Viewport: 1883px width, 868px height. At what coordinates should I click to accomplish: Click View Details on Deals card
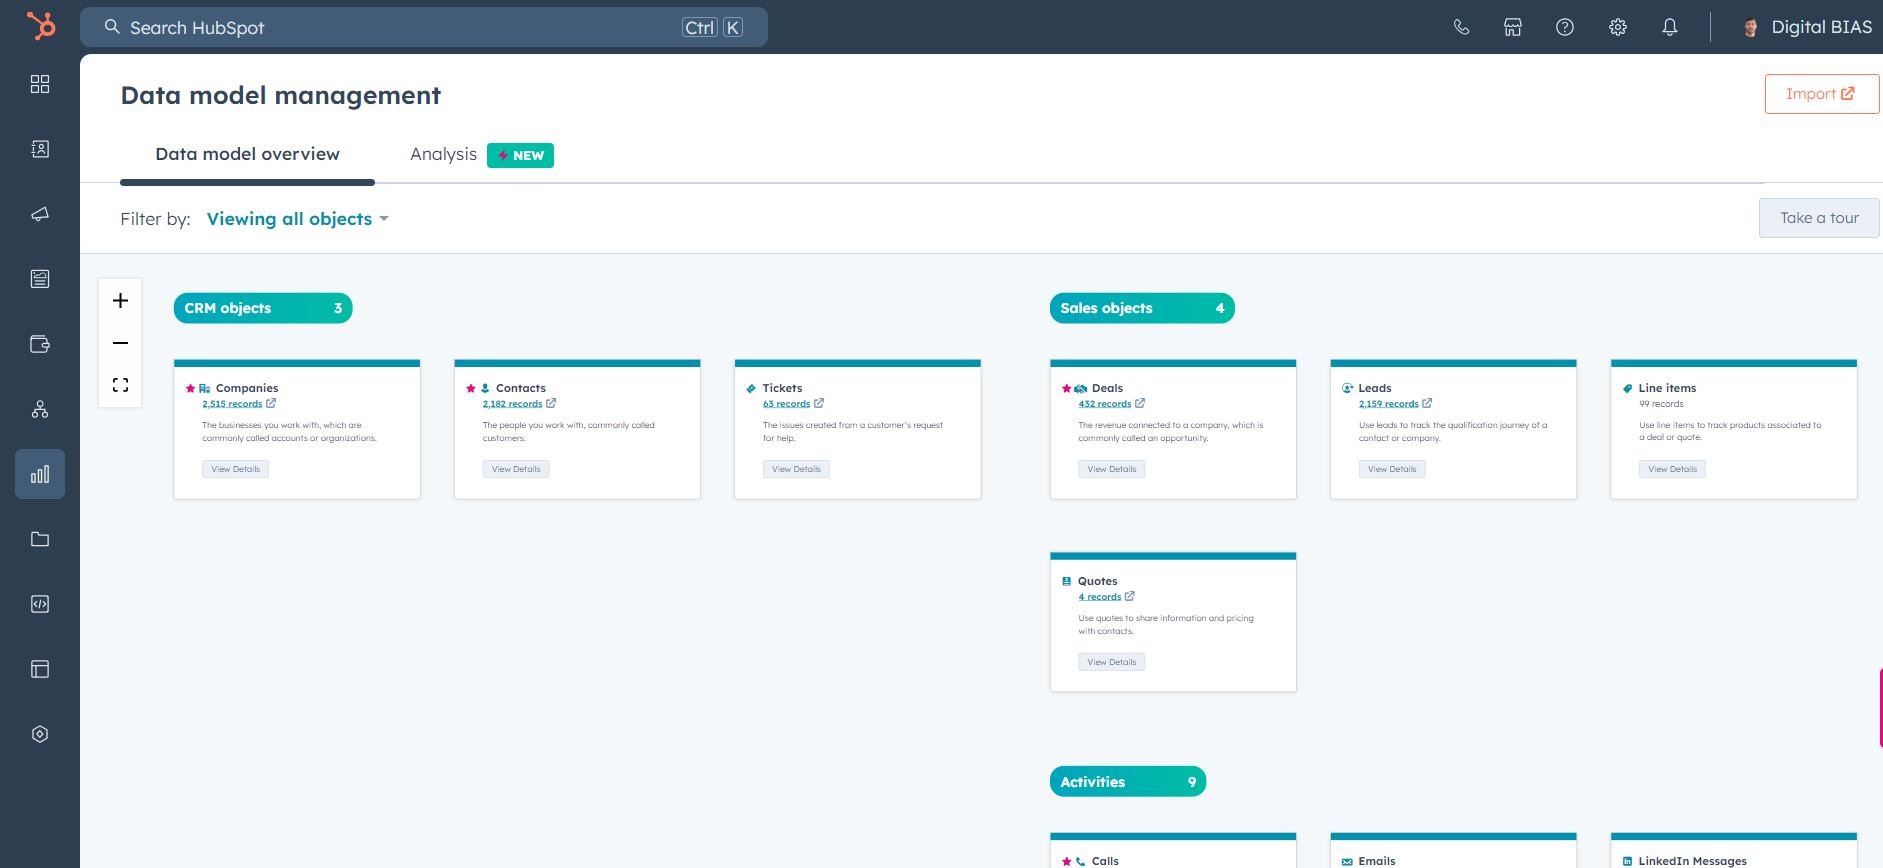pyautogui.click(x=1112, y=469)
